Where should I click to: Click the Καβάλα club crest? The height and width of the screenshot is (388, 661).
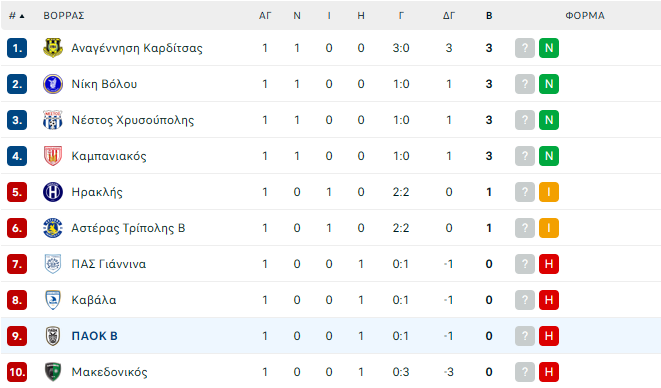pos(53,300)
